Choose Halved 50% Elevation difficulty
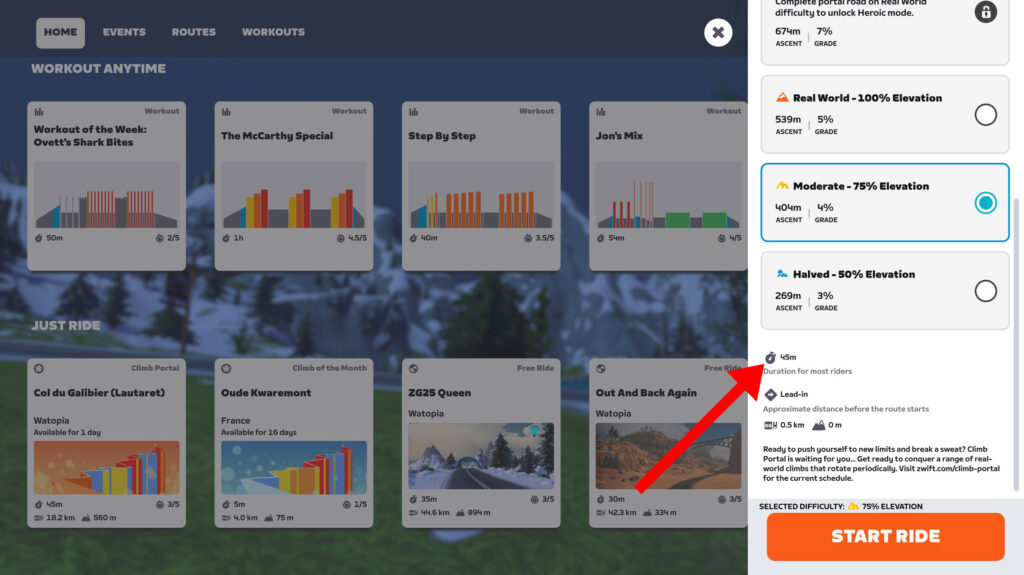Image resolution: width=1024 pixels, height=575 pixels. click(885, 291)
